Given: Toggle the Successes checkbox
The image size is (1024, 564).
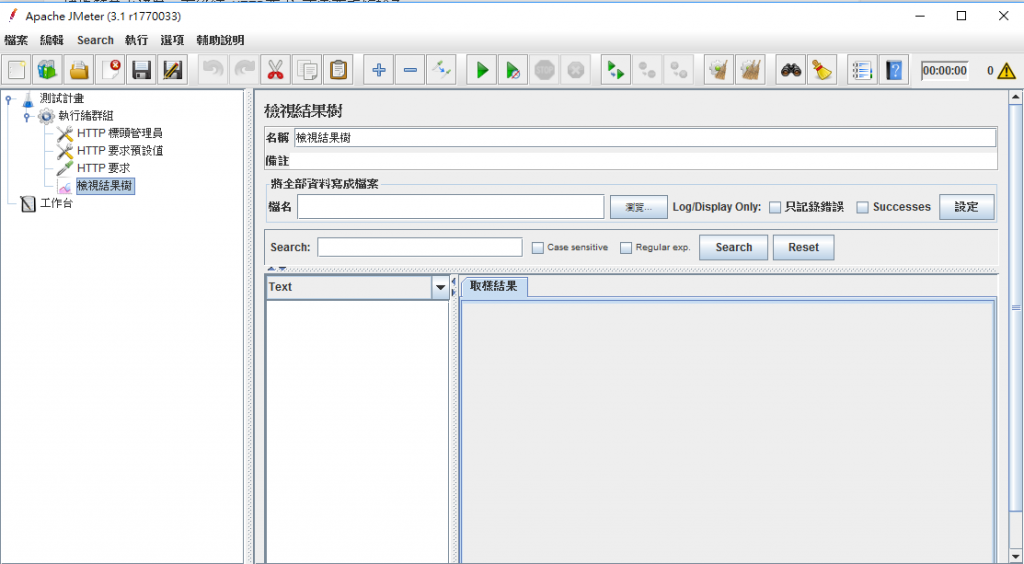Looking at the screenshot, I should click(863, 208).
